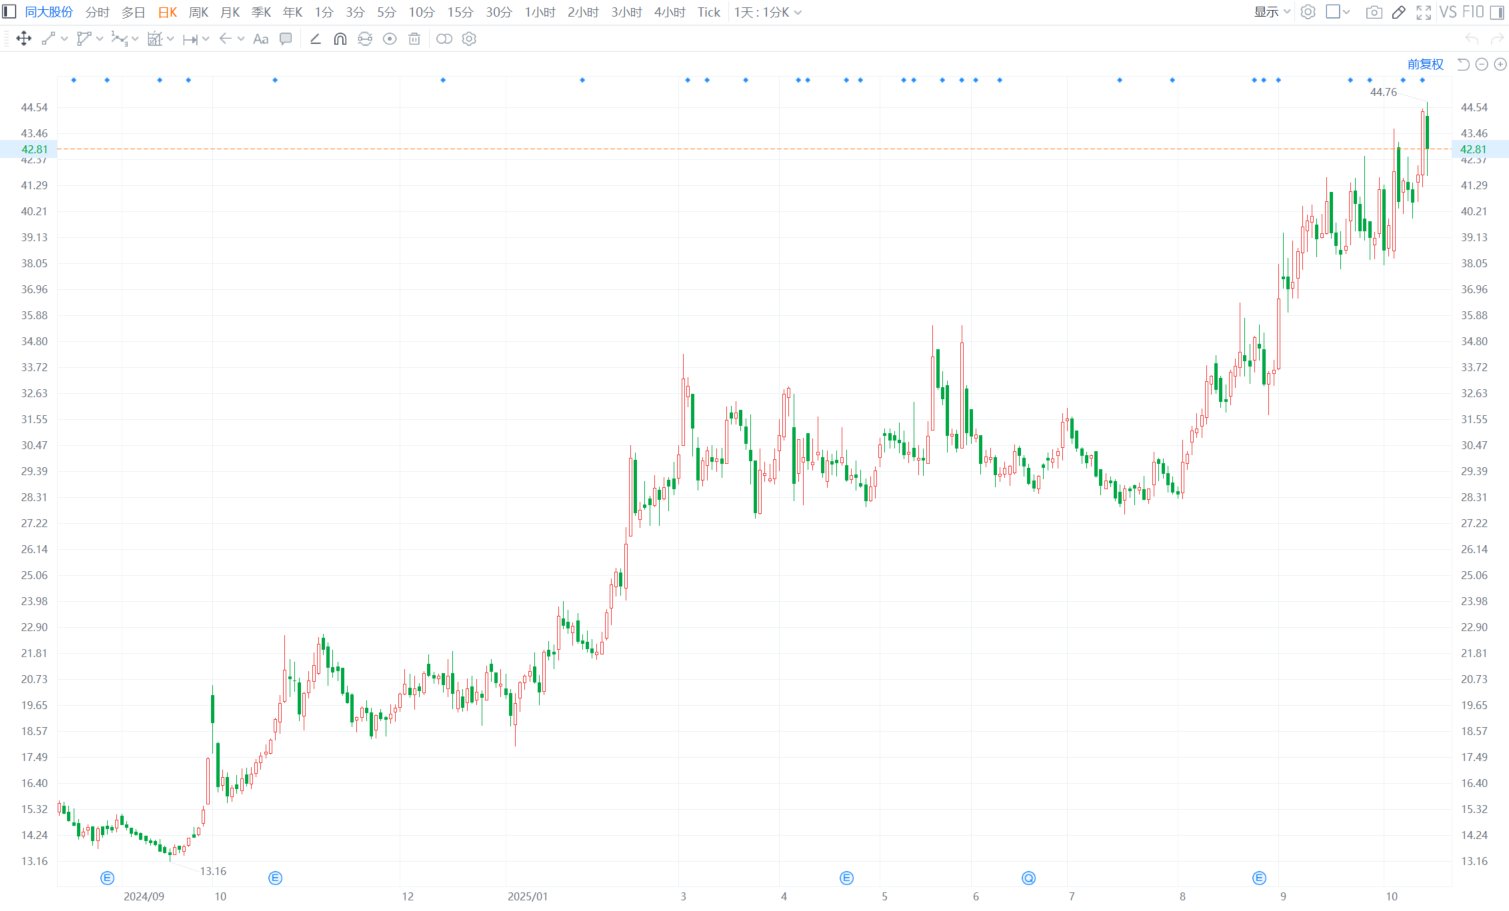Expand the 显示 display dropdown
This screenshot has width=1509, height=911.
tap(1272, 12)
